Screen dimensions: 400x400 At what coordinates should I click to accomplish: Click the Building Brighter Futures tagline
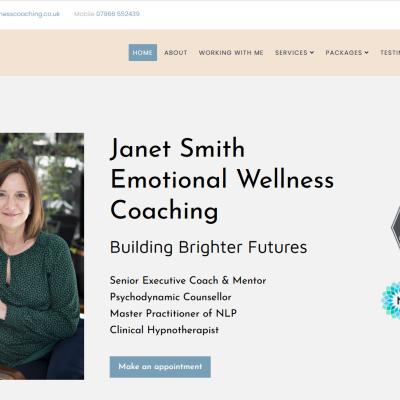(209, 247)
